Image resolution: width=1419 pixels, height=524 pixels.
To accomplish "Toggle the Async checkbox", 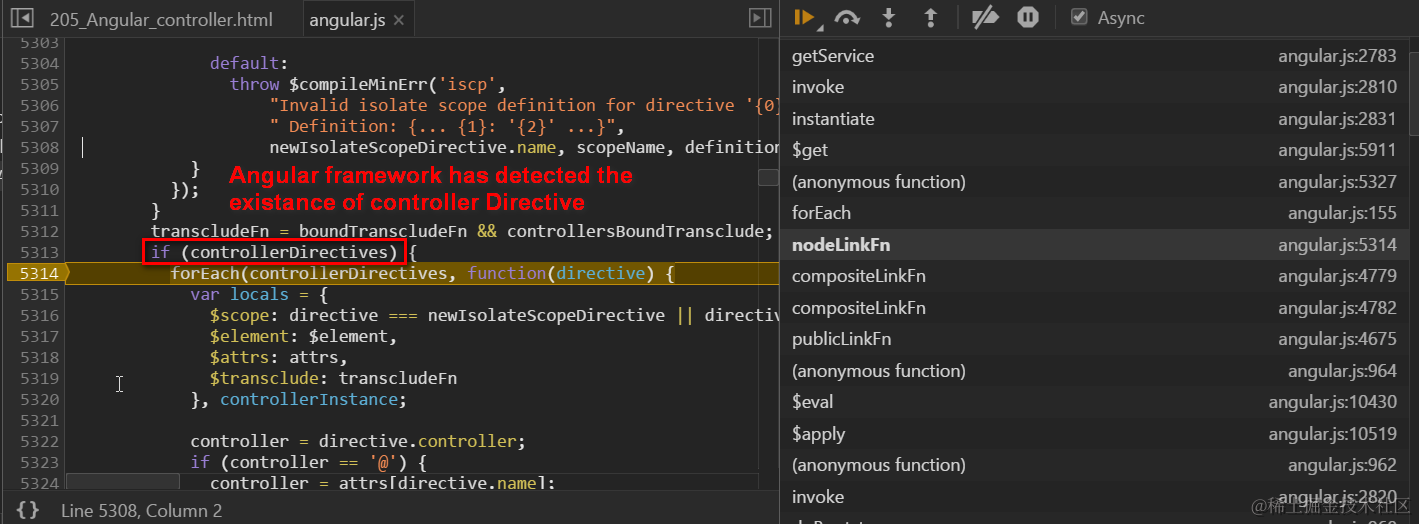I will pyautogui.click(x=1079, y=18).
